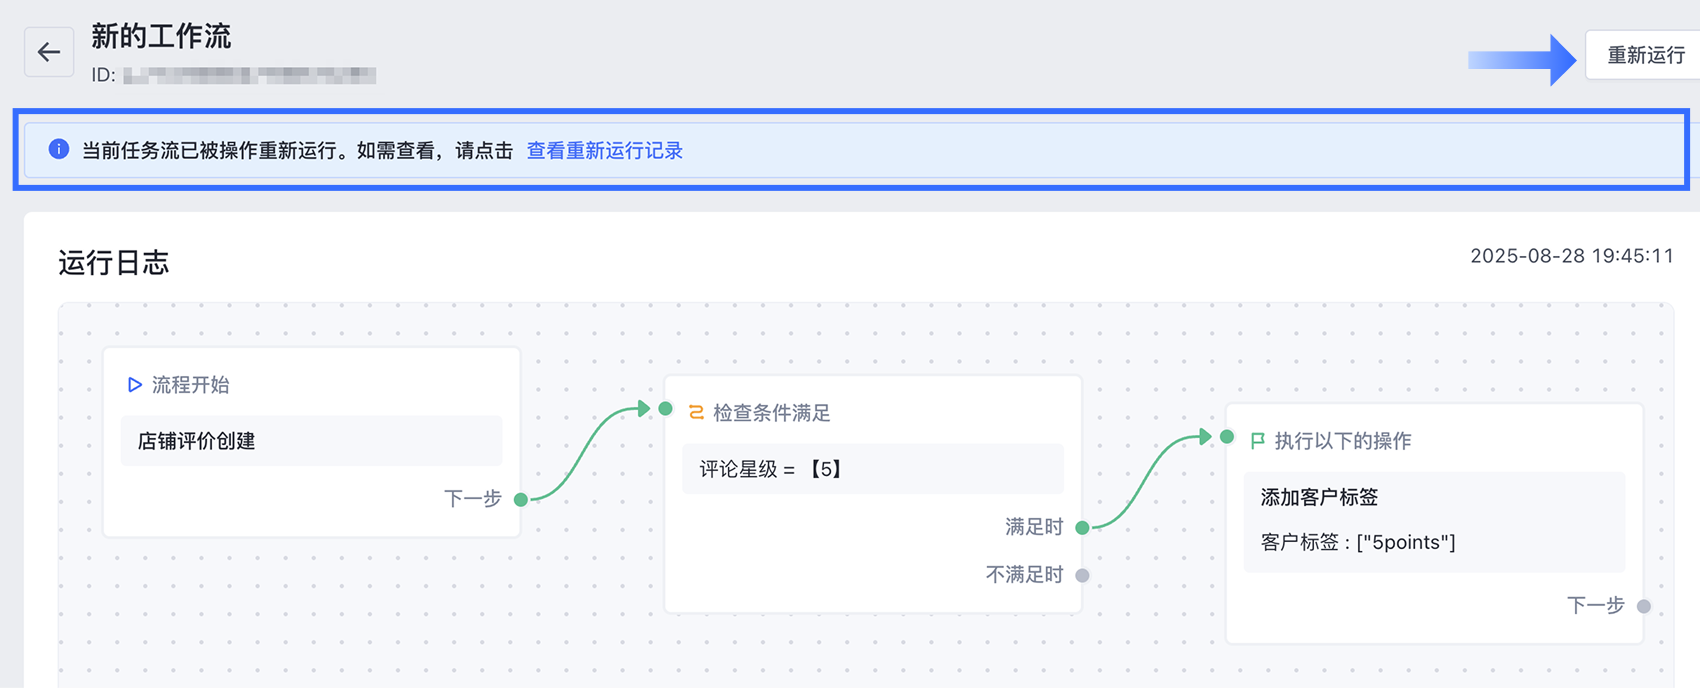Select the 评论星级 = 【5】 condition field
Screen dimensions: 1700x688
point(872,469)
